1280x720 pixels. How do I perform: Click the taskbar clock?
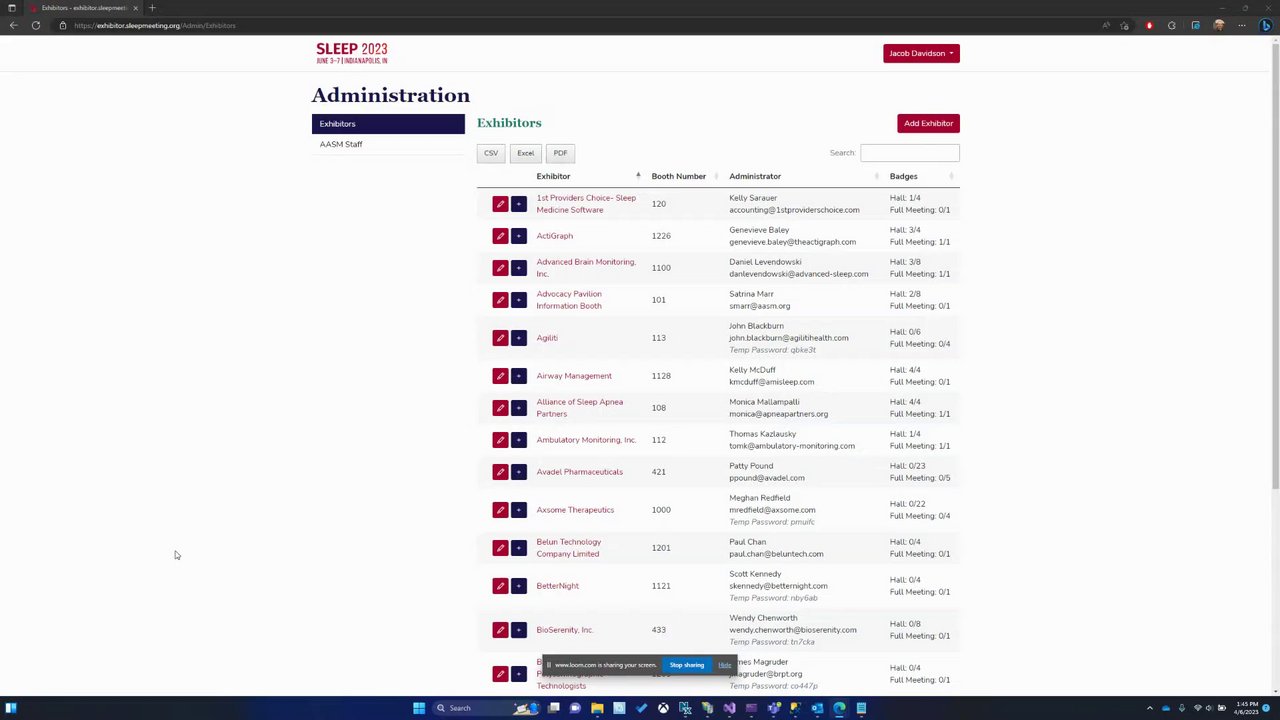1246,708
